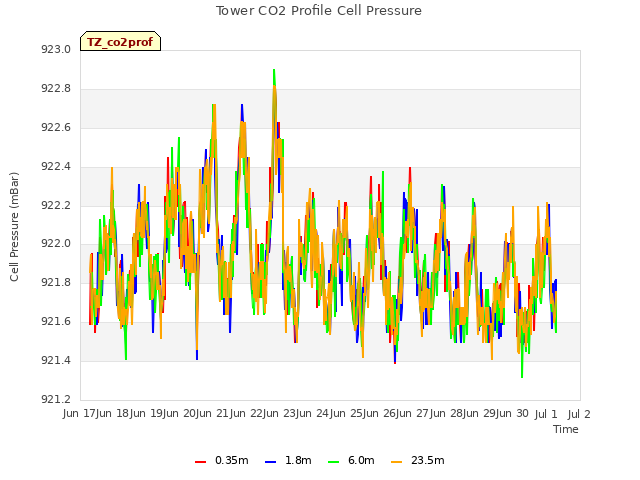Click the Time axis label

point(566,429)
